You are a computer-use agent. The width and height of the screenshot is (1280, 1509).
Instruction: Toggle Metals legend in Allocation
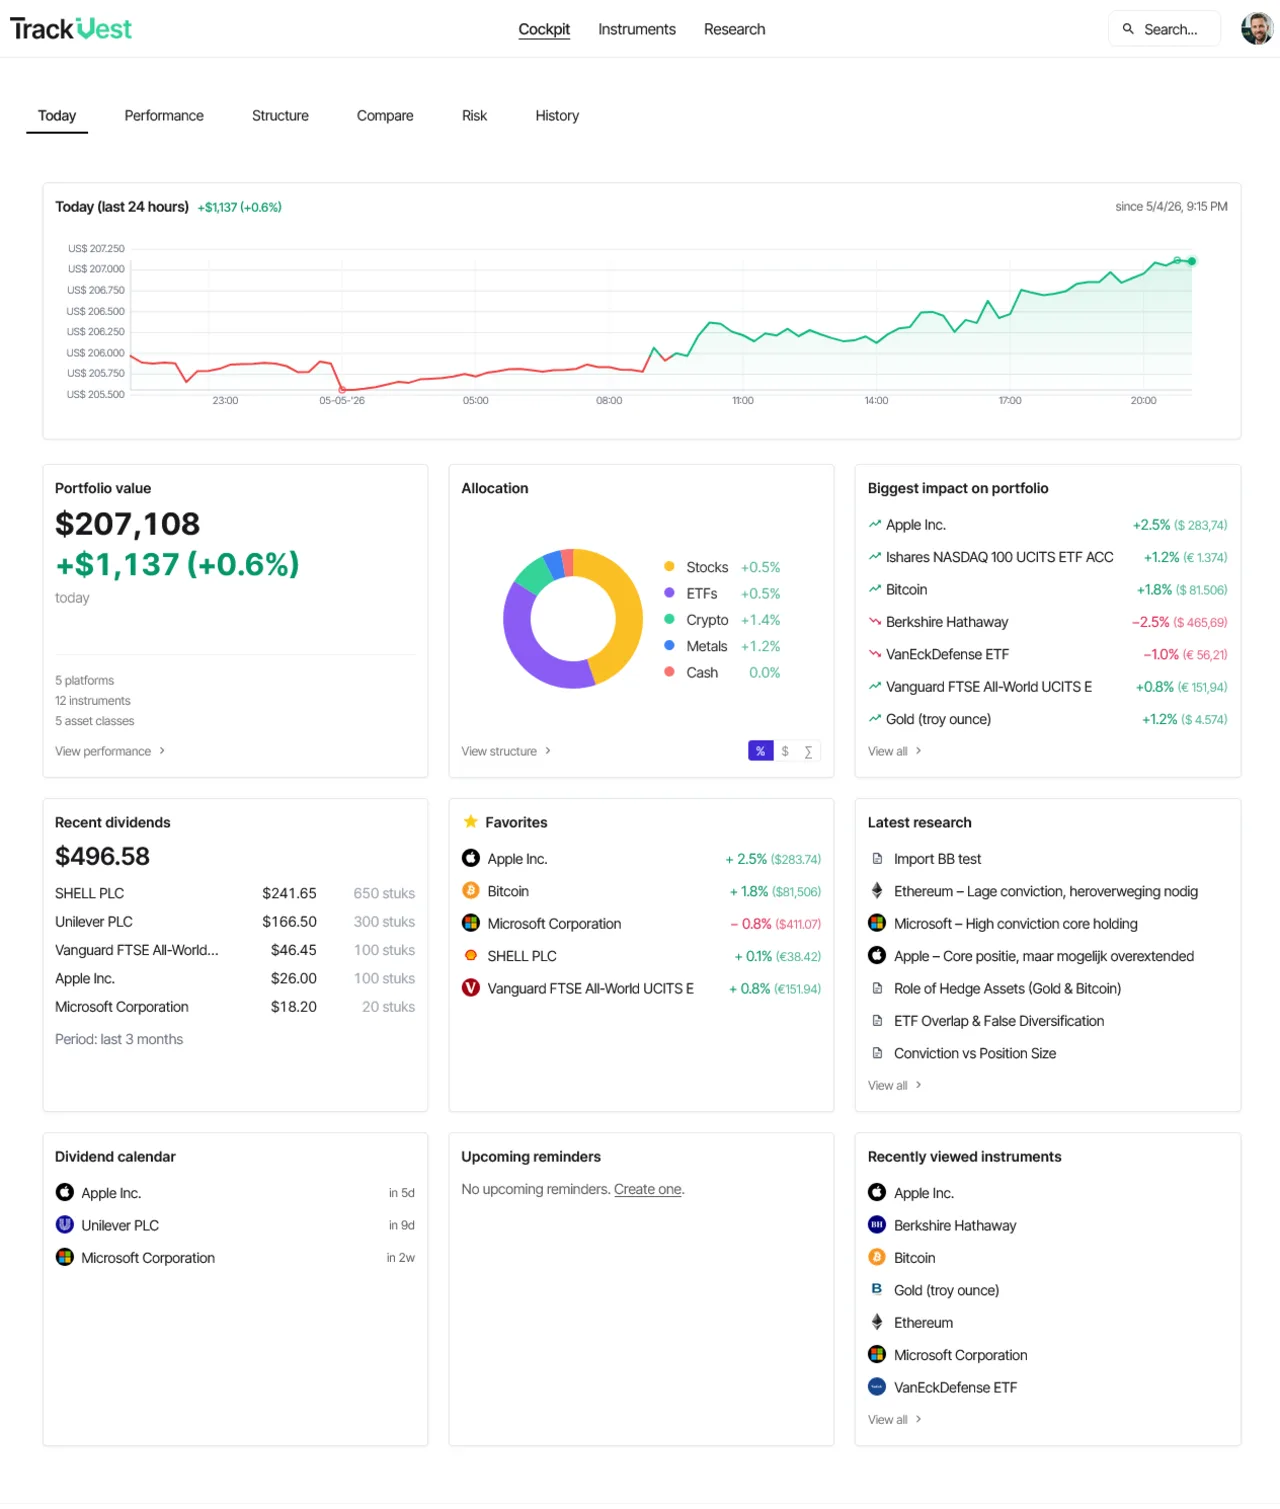[722, 646]
